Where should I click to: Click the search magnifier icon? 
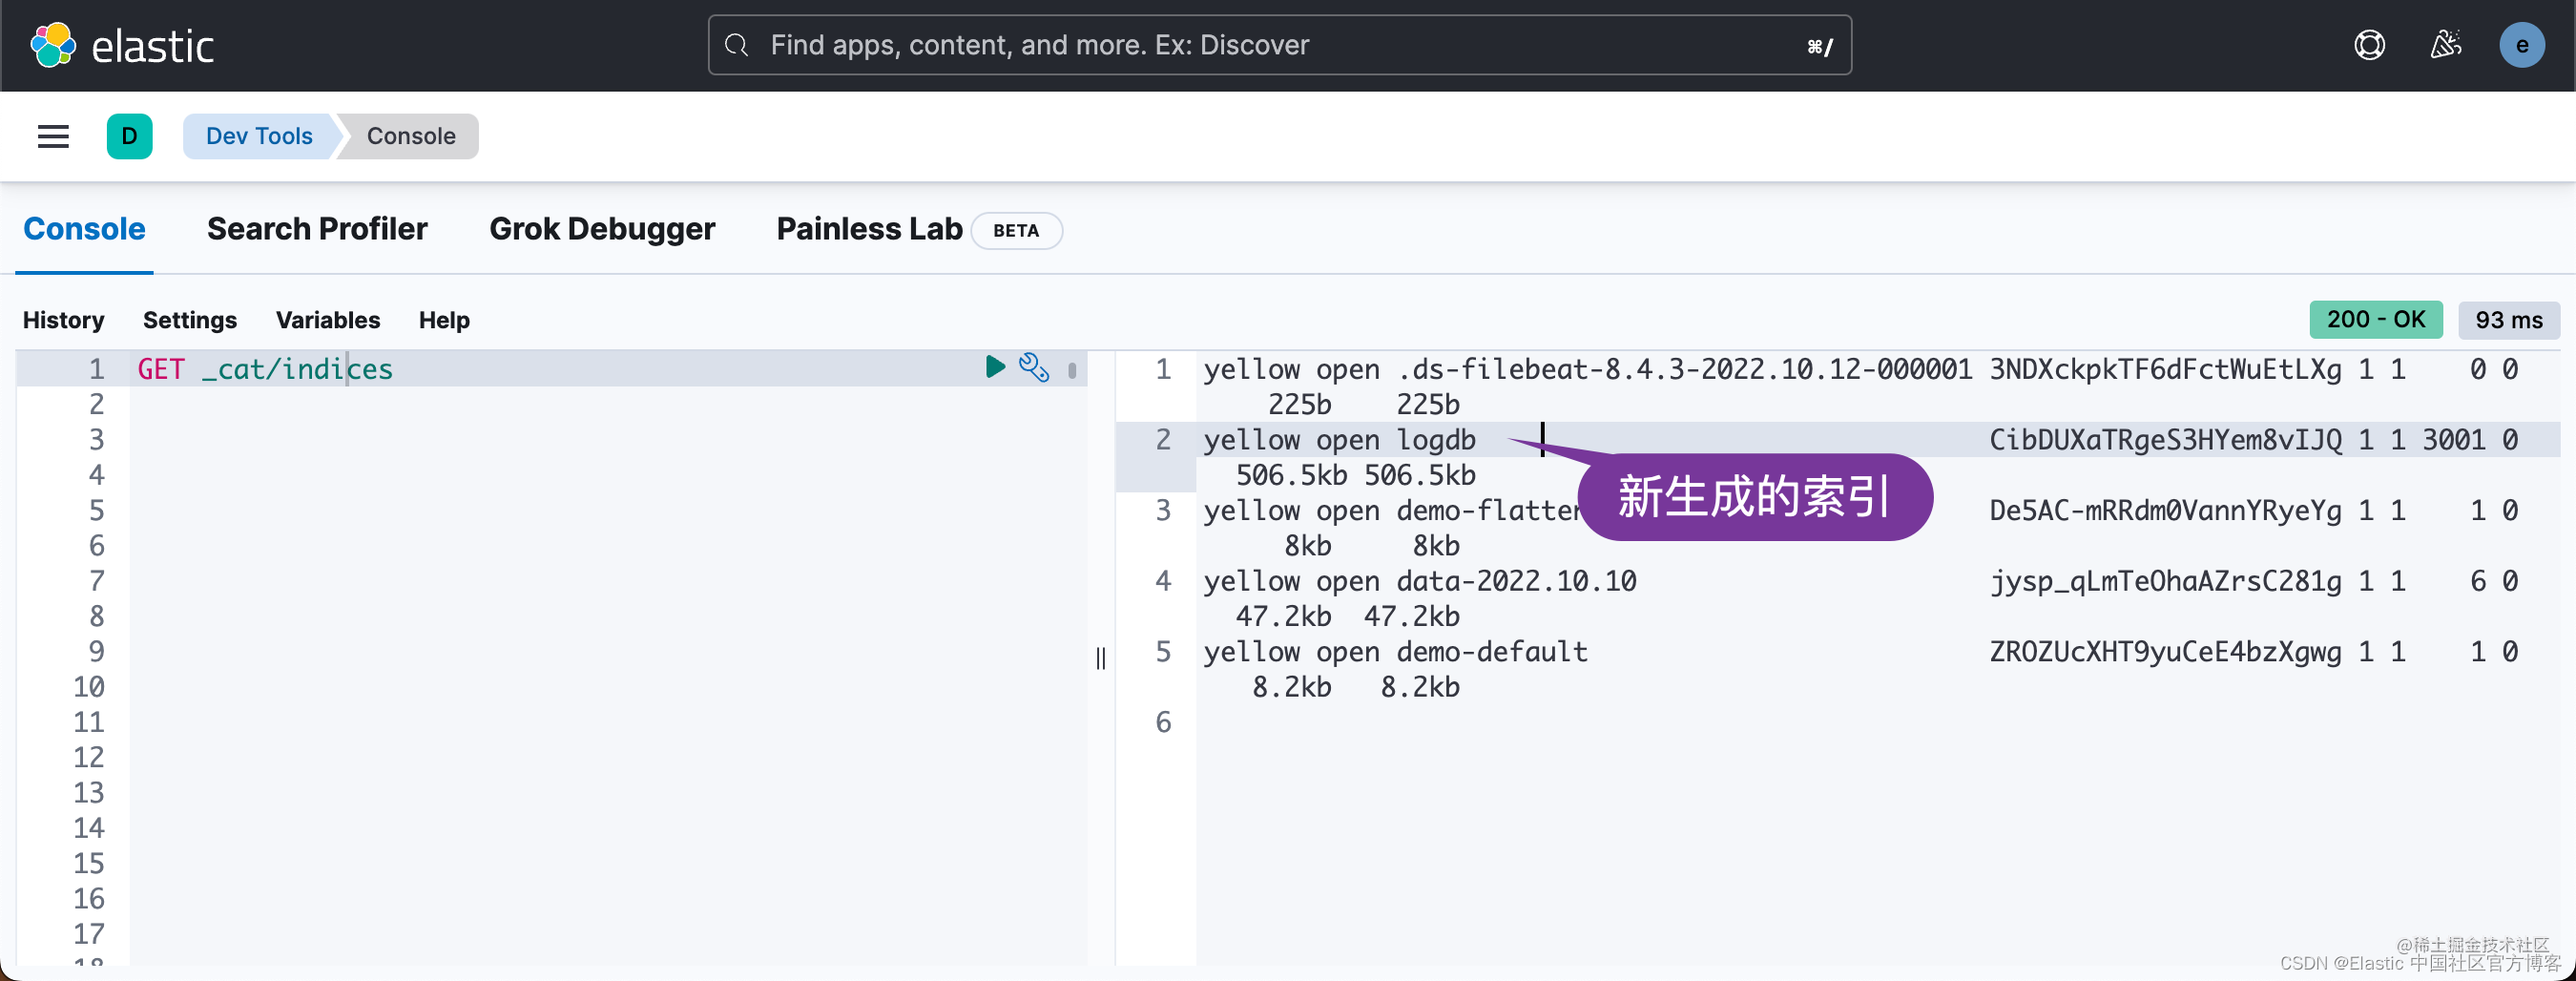click(x=737, y=45)
